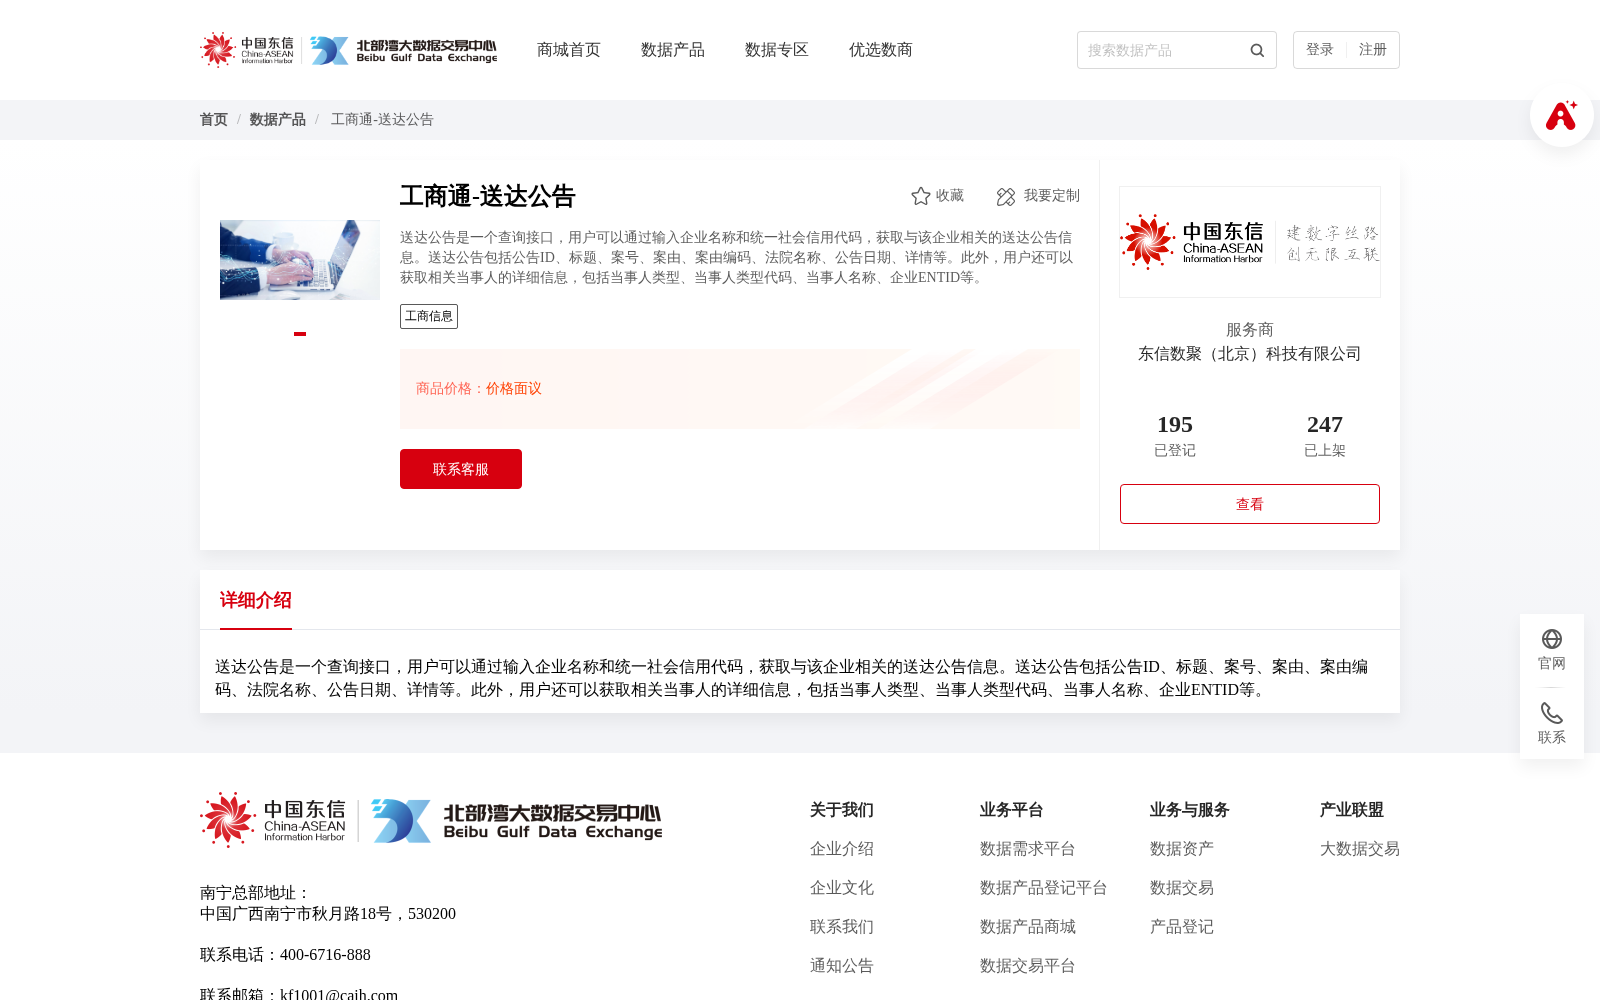Click the footer phone number 400-6716-888
This screenshot has width=1600, height=1000.
point(325,955)
